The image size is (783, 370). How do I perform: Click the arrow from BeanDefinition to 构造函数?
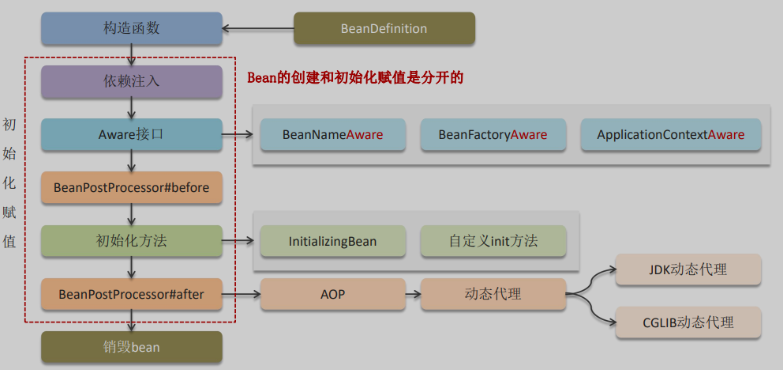[x=258, y=28]
